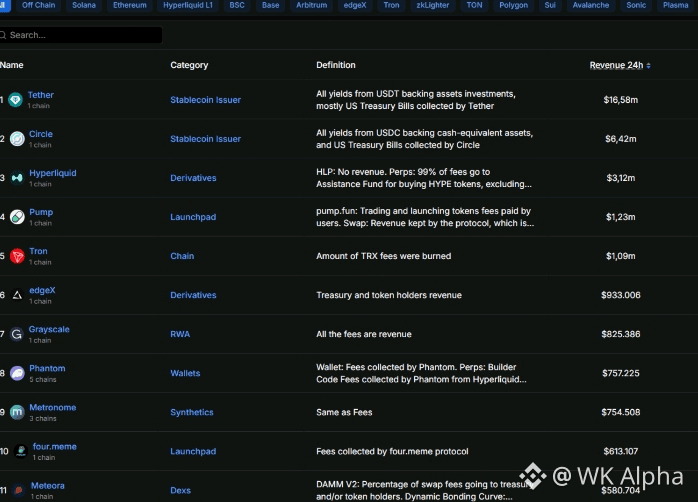The image size is (698, 502).
Task: Choose the Off Chain filter tab
Action: (39, 5)
